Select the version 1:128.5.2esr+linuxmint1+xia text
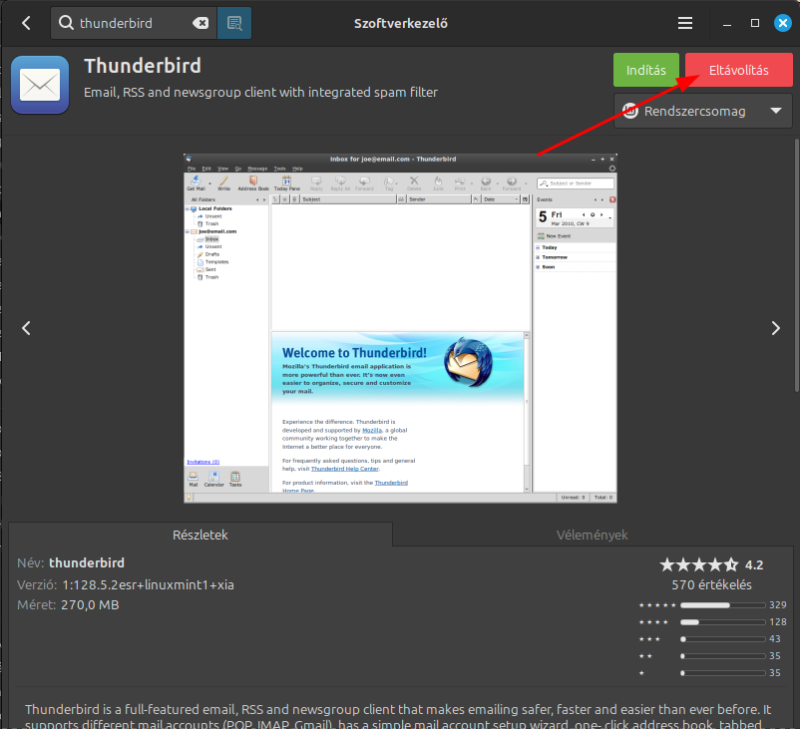Screen dimensions: 800x729 tap(148, 585)
